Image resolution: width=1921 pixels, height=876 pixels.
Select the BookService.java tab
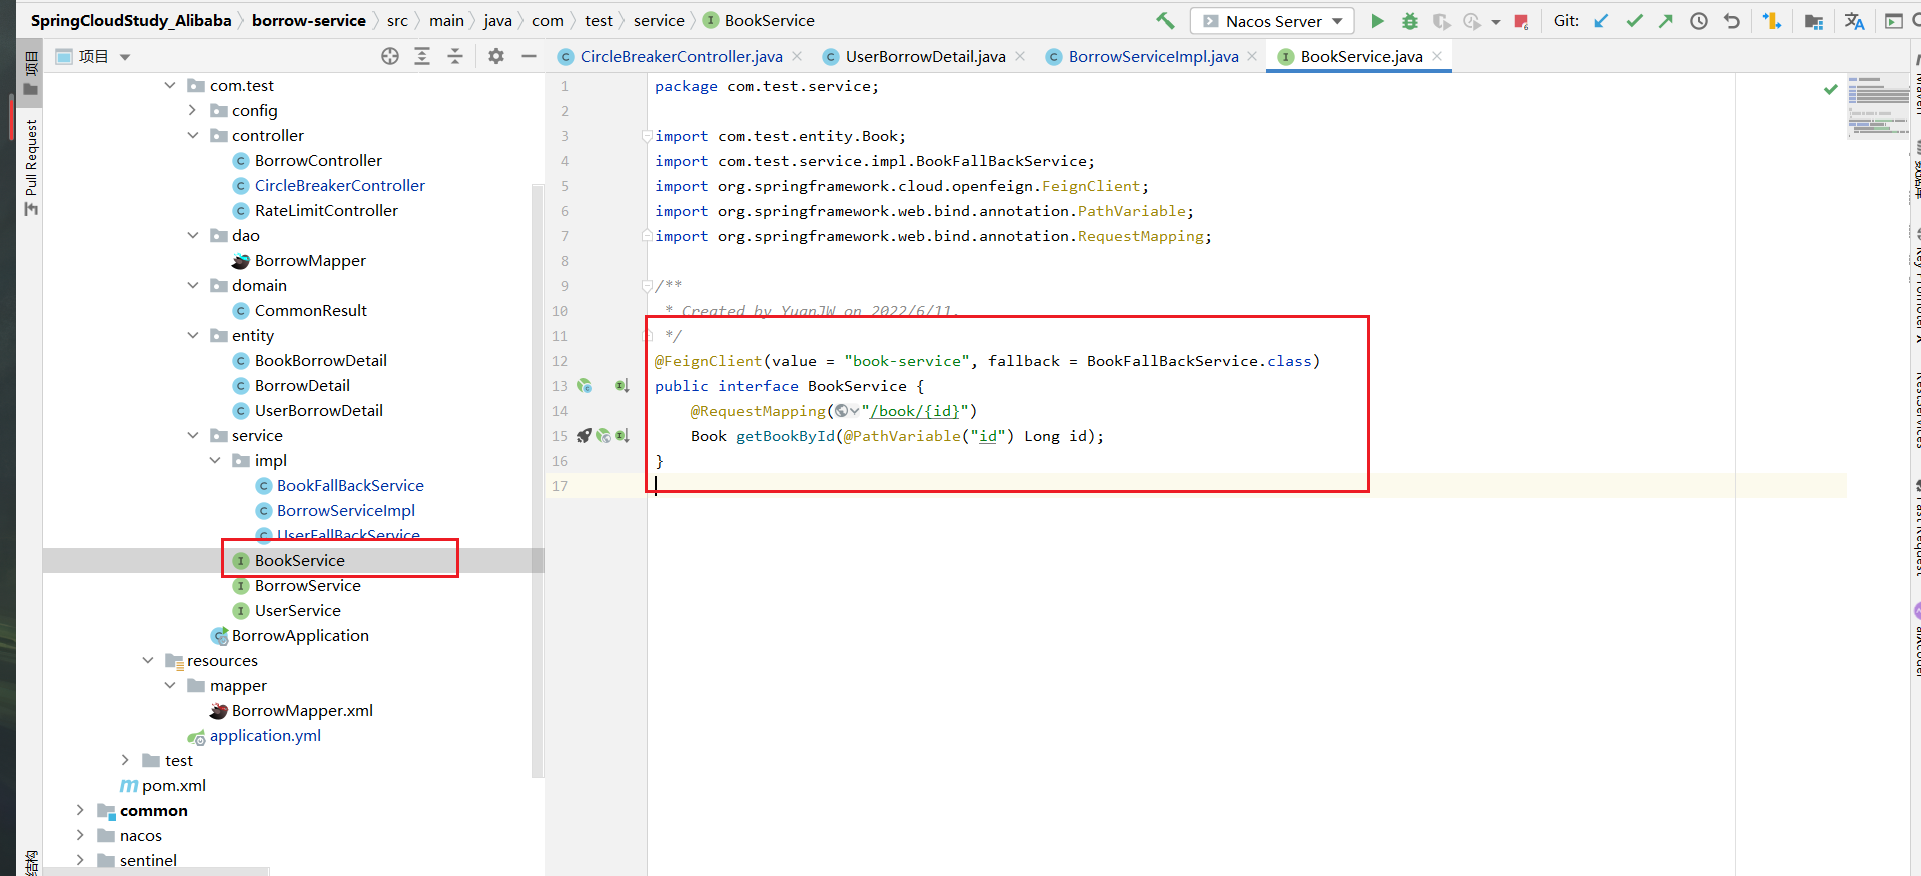tap(1361, 57)
